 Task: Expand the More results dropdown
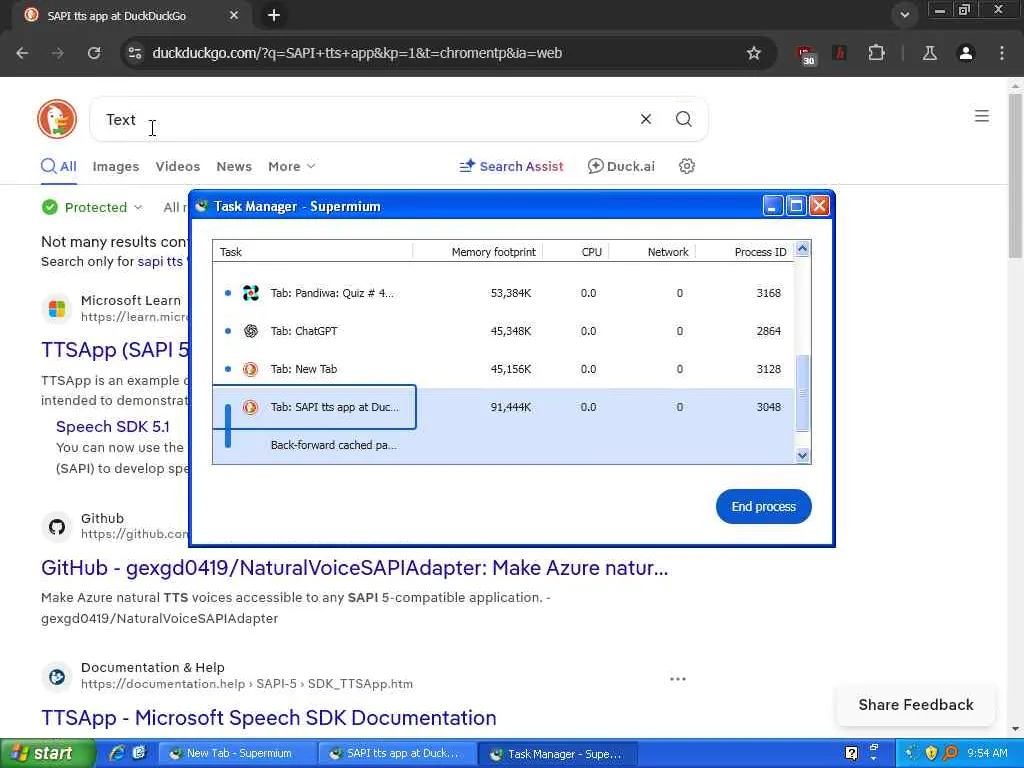(x=291, y=167)
